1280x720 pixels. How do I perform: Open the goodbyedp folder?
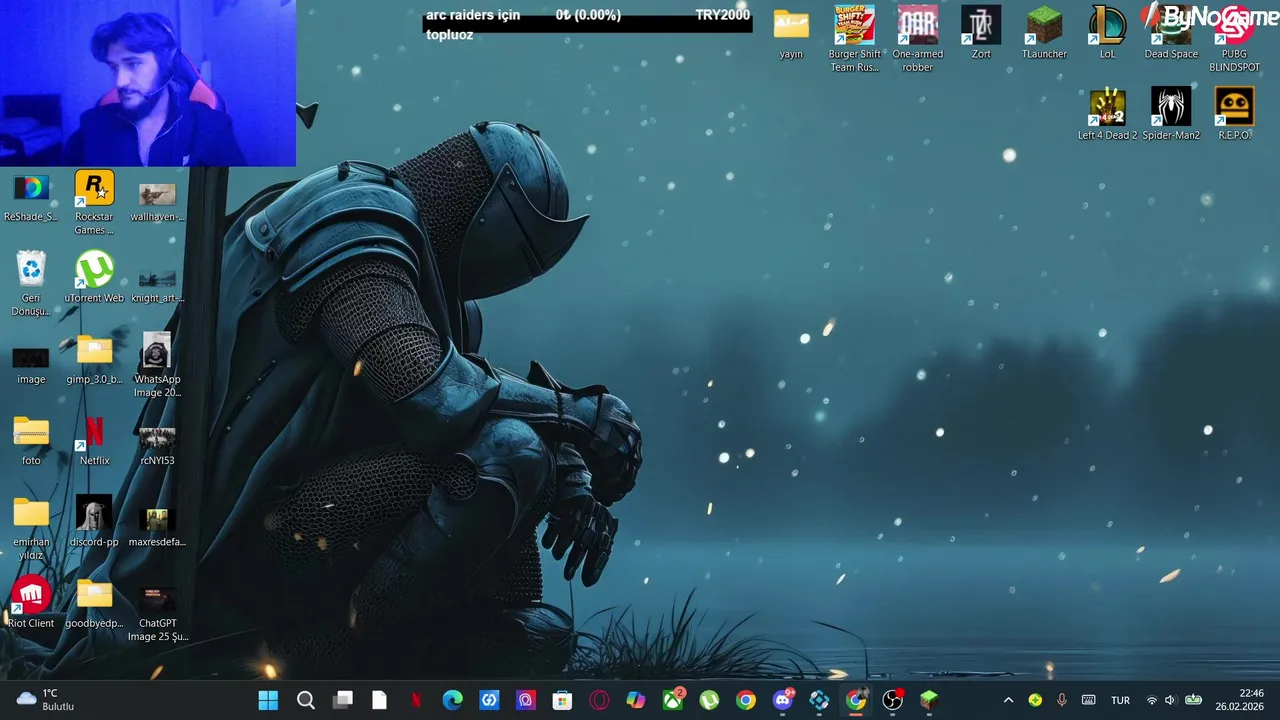click(x=94, y=603)
